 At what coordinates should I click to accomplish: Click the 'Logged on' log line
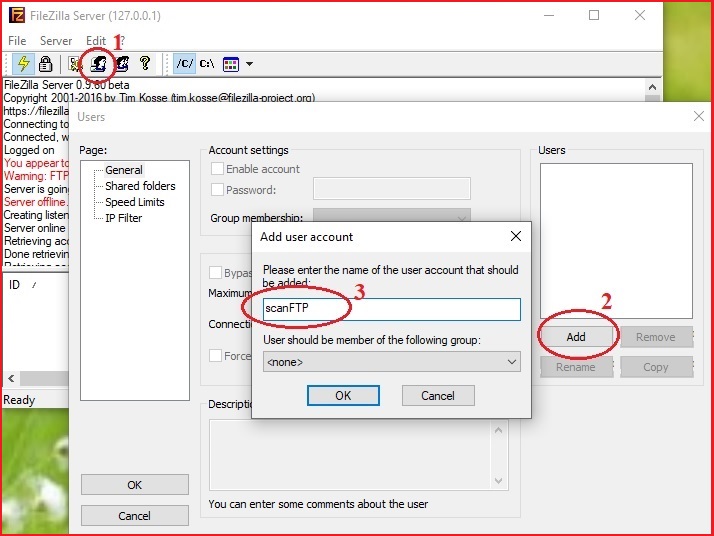pyautogui.click(x=29, y=150)
